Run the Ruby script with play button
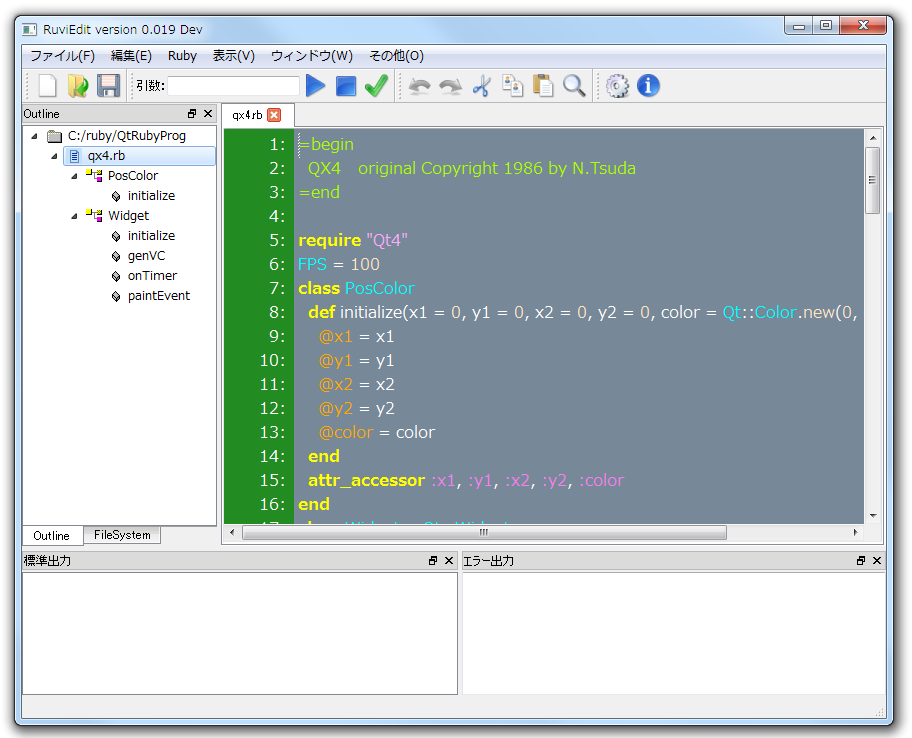Screen dimensions: 912x738 (315, 86)
